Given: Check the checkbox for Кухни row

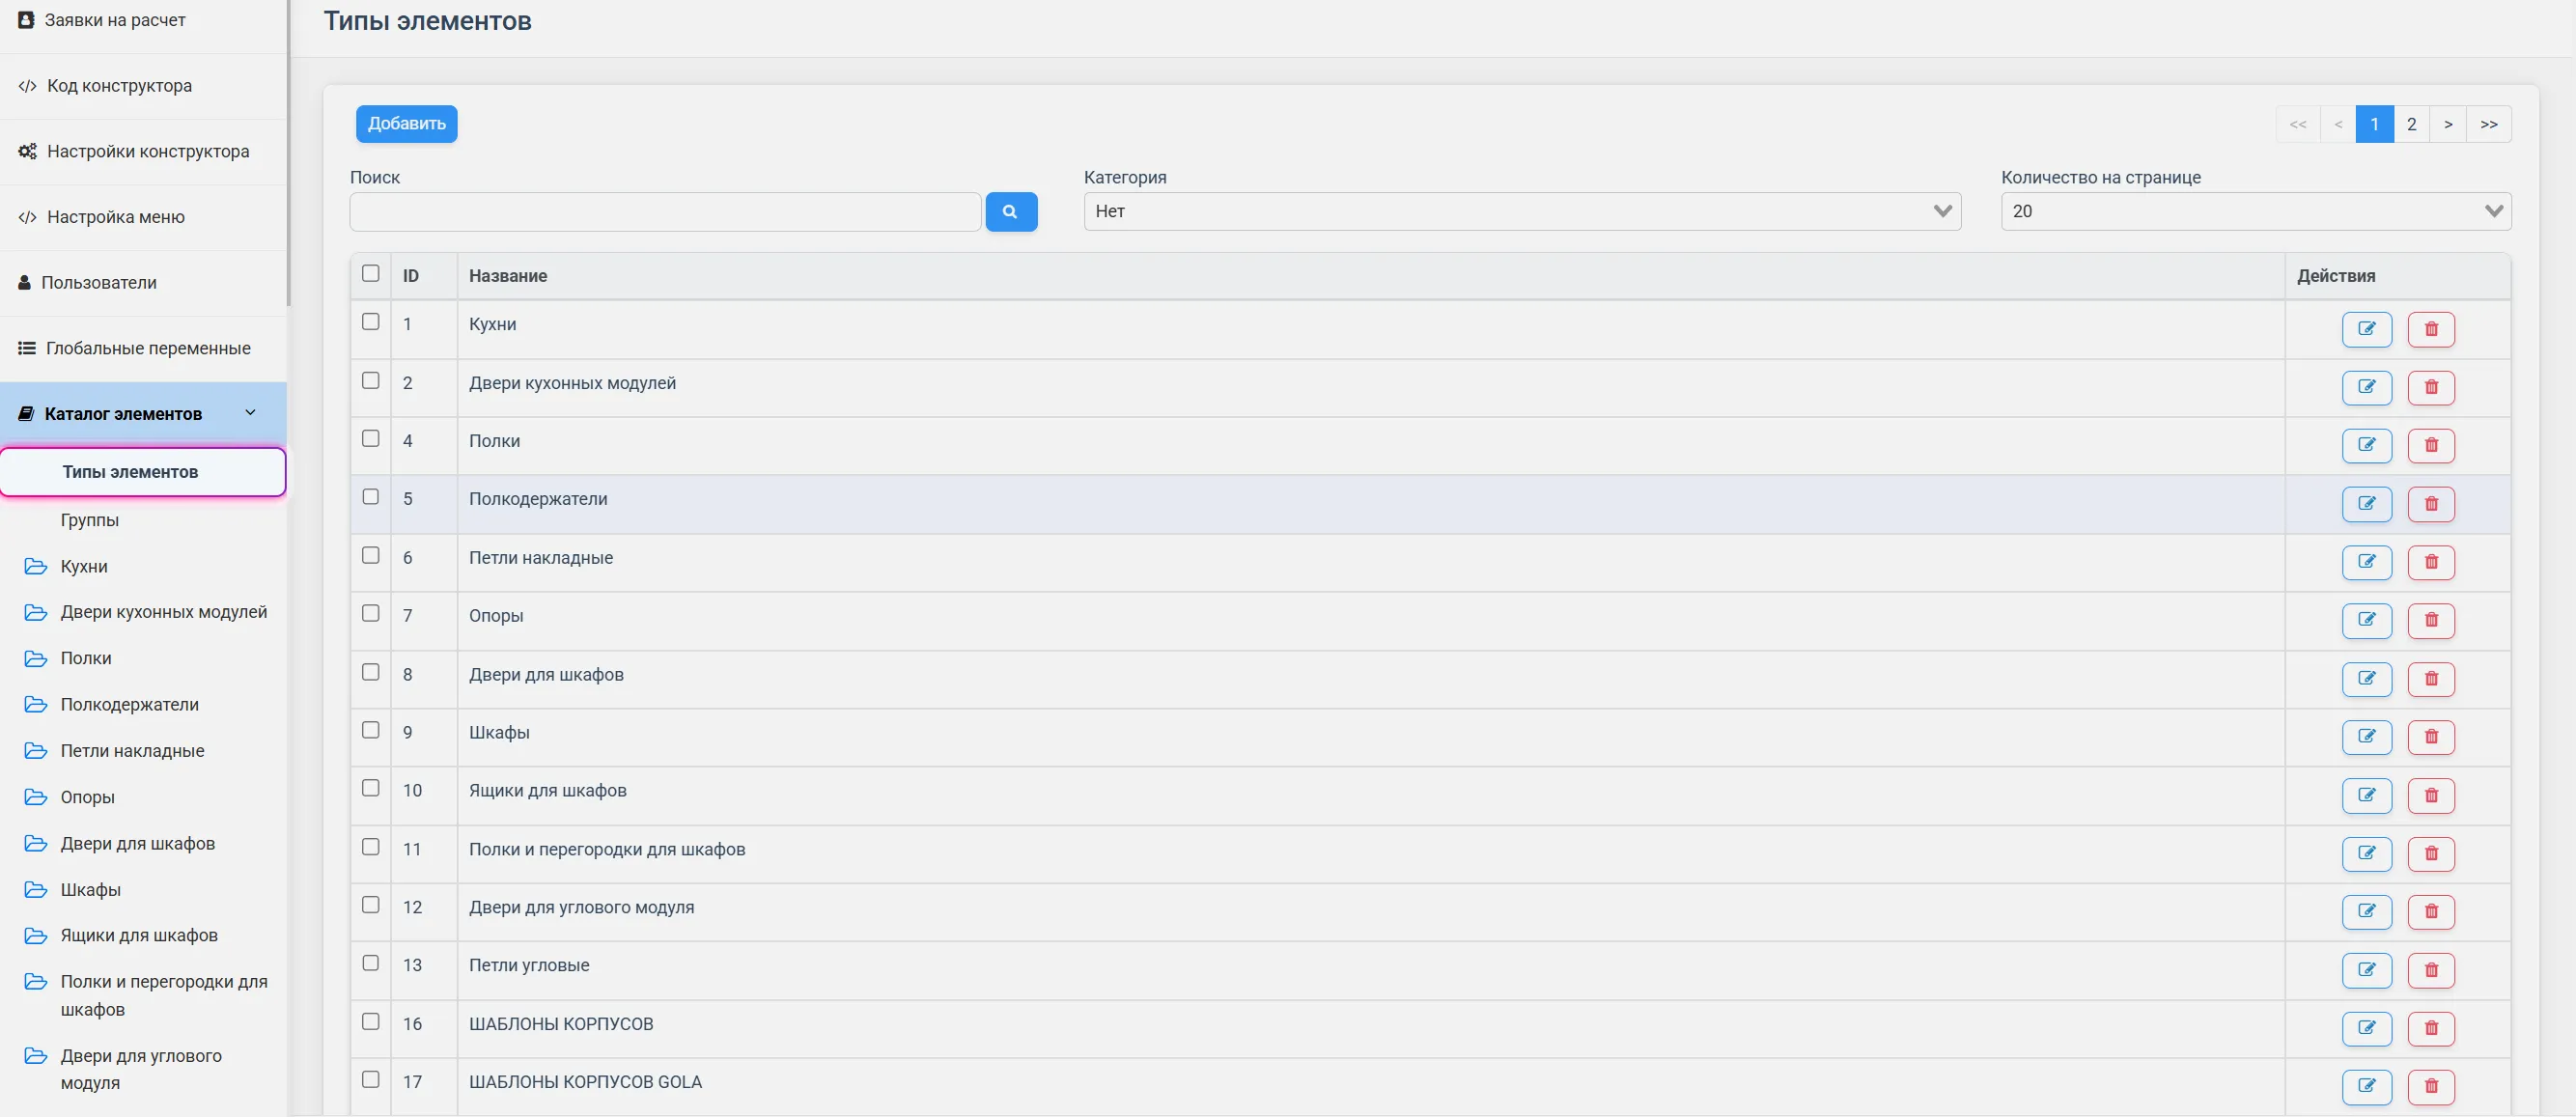Looking at the screenshot, I should (x=371, y=322).
